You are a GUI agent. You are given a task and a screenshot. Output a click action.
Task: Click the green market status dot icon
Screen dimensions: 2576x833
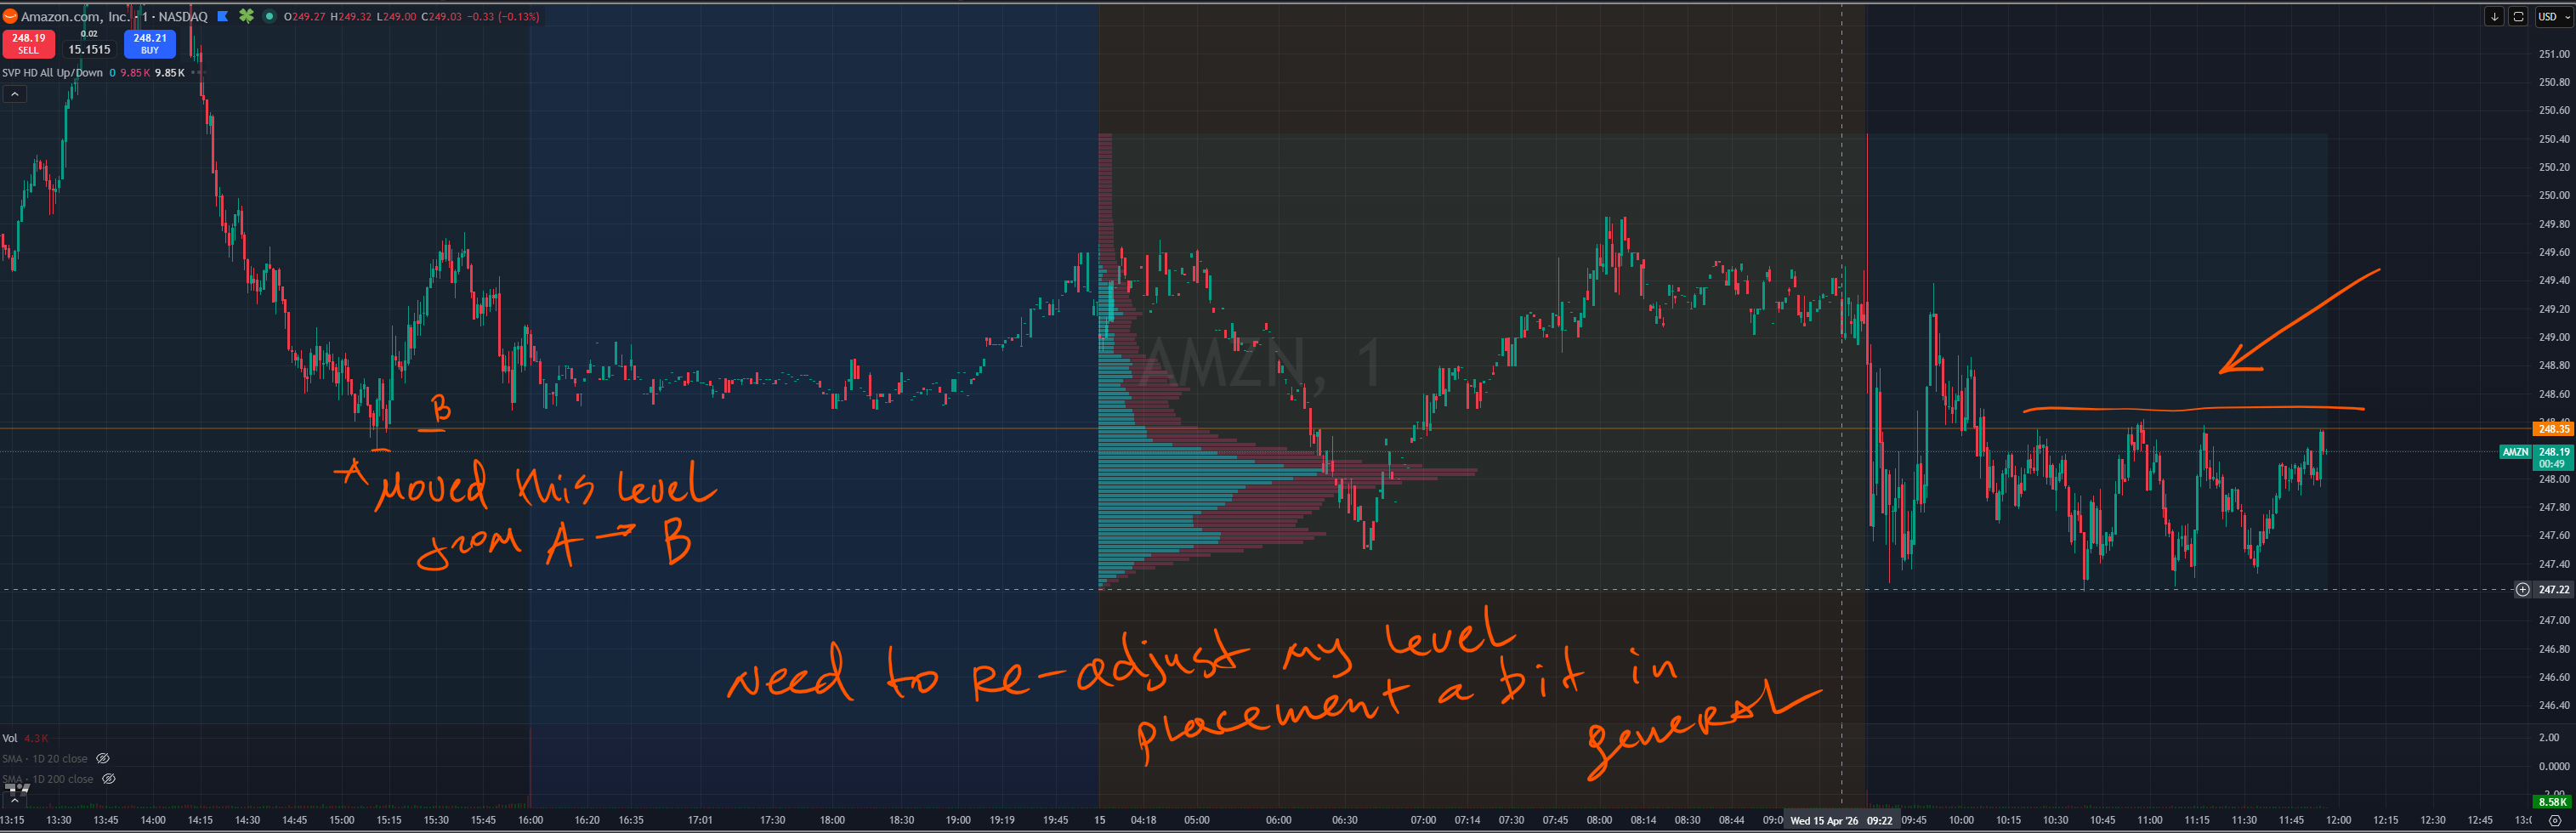269,17
